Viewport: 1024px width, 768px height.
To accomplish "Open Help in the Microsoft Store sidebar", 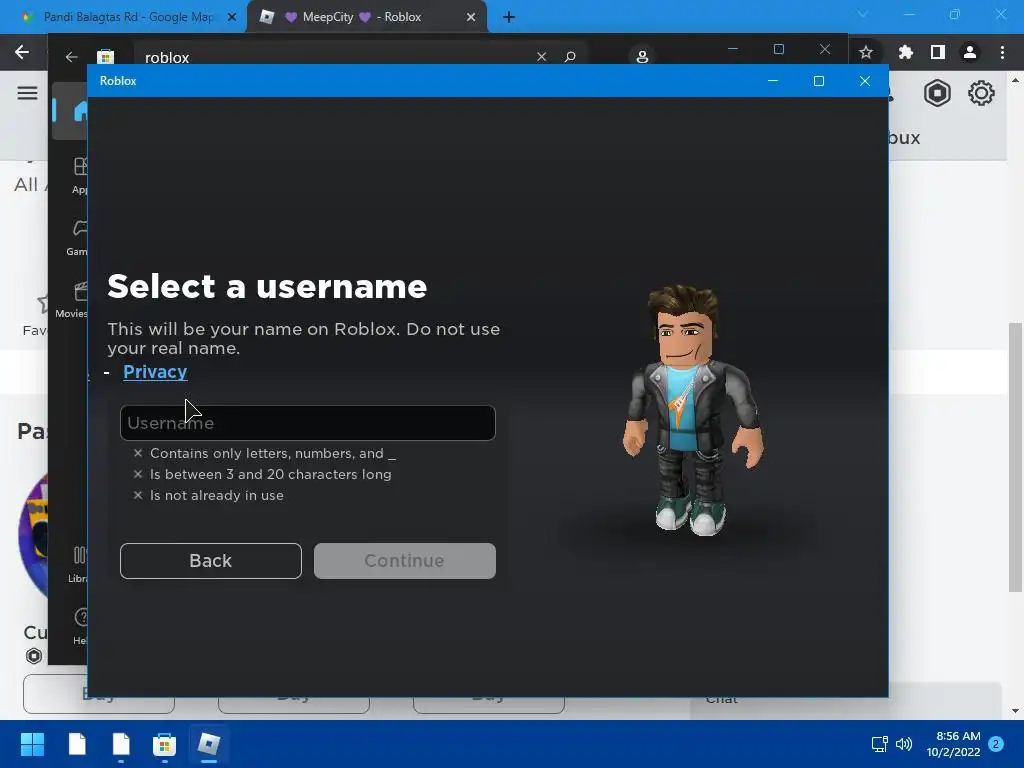I will click(80, 626).
